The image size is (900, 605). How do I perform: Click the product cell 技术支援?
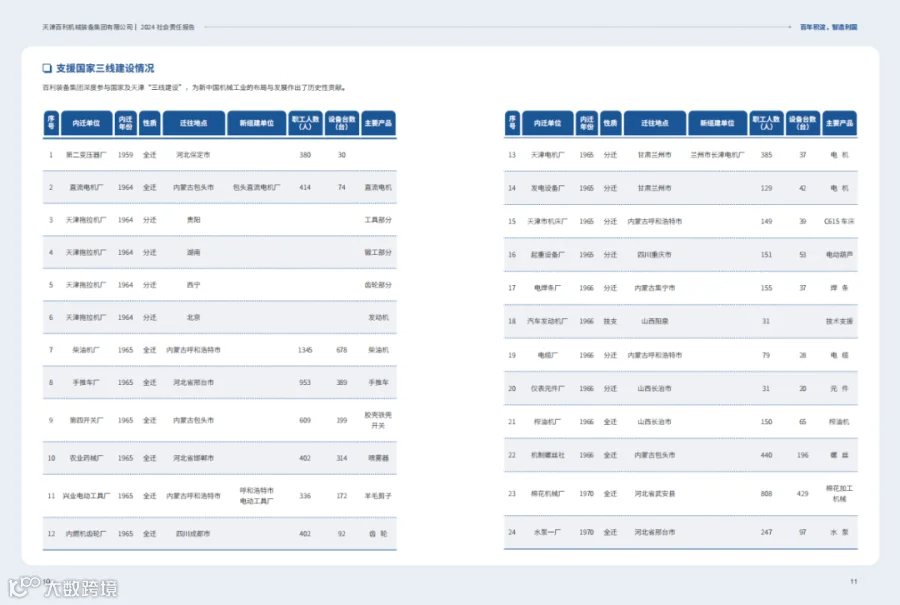839,321
